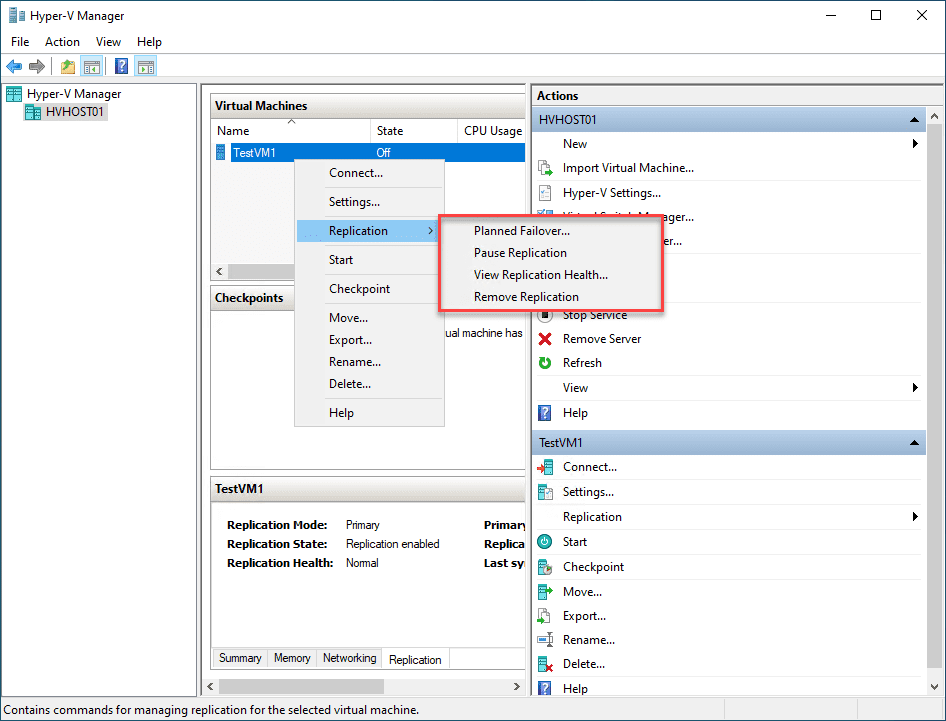Open the File menu

[20, 42]
